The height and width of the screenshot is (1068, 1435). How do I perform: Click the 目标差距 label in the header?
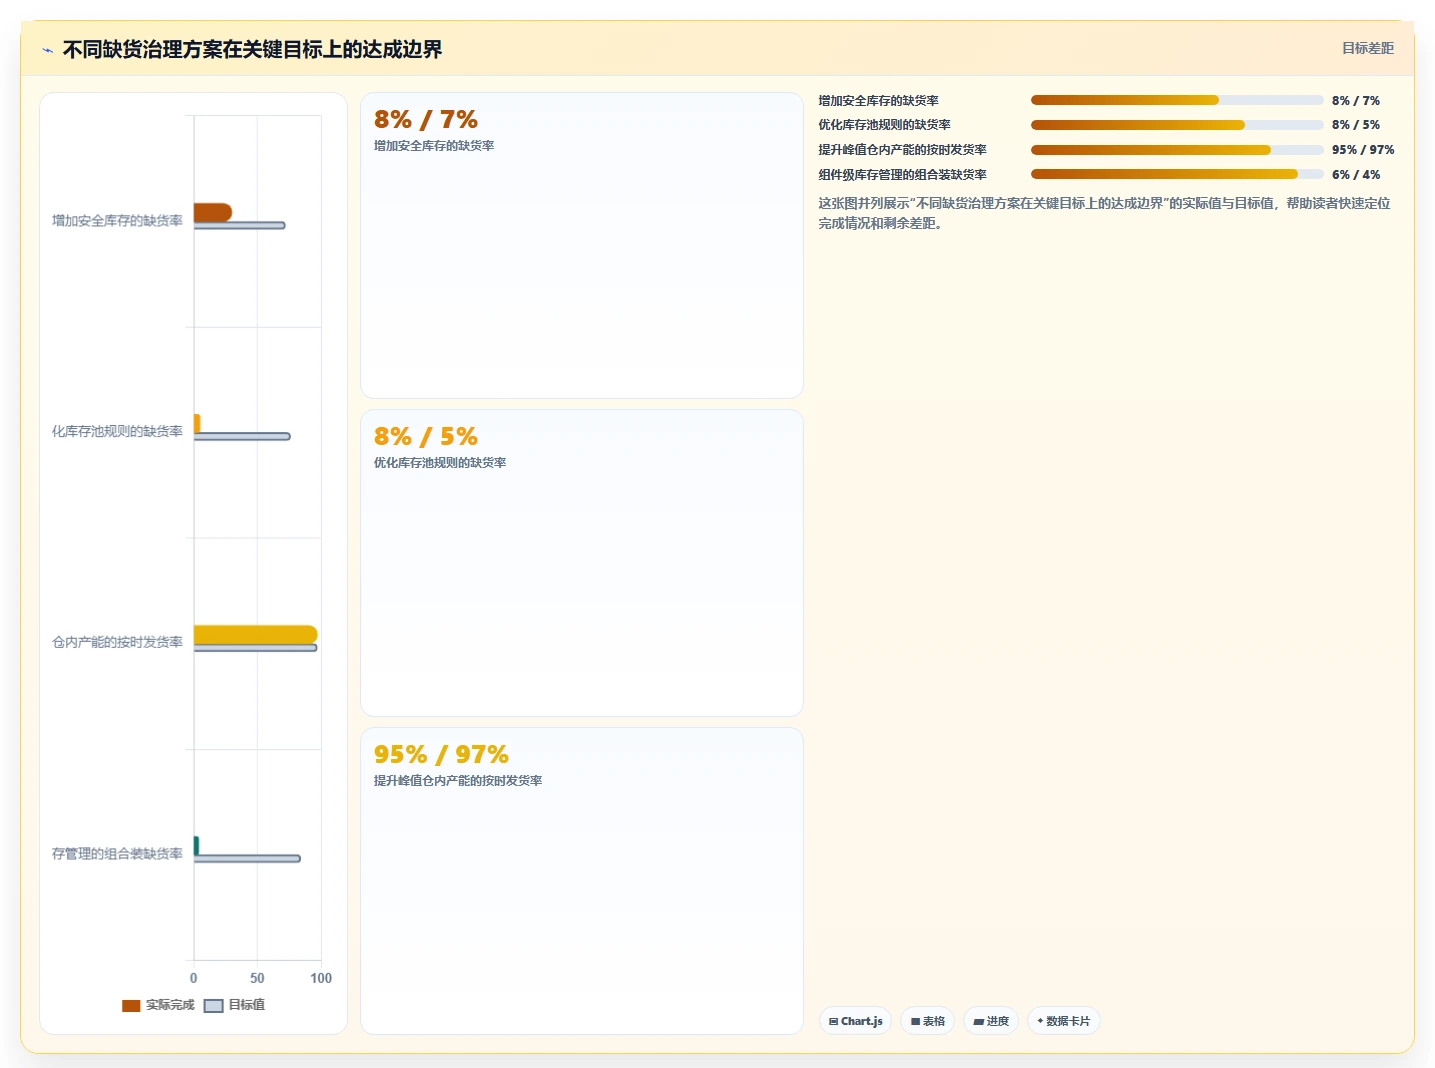[1367, 48]
